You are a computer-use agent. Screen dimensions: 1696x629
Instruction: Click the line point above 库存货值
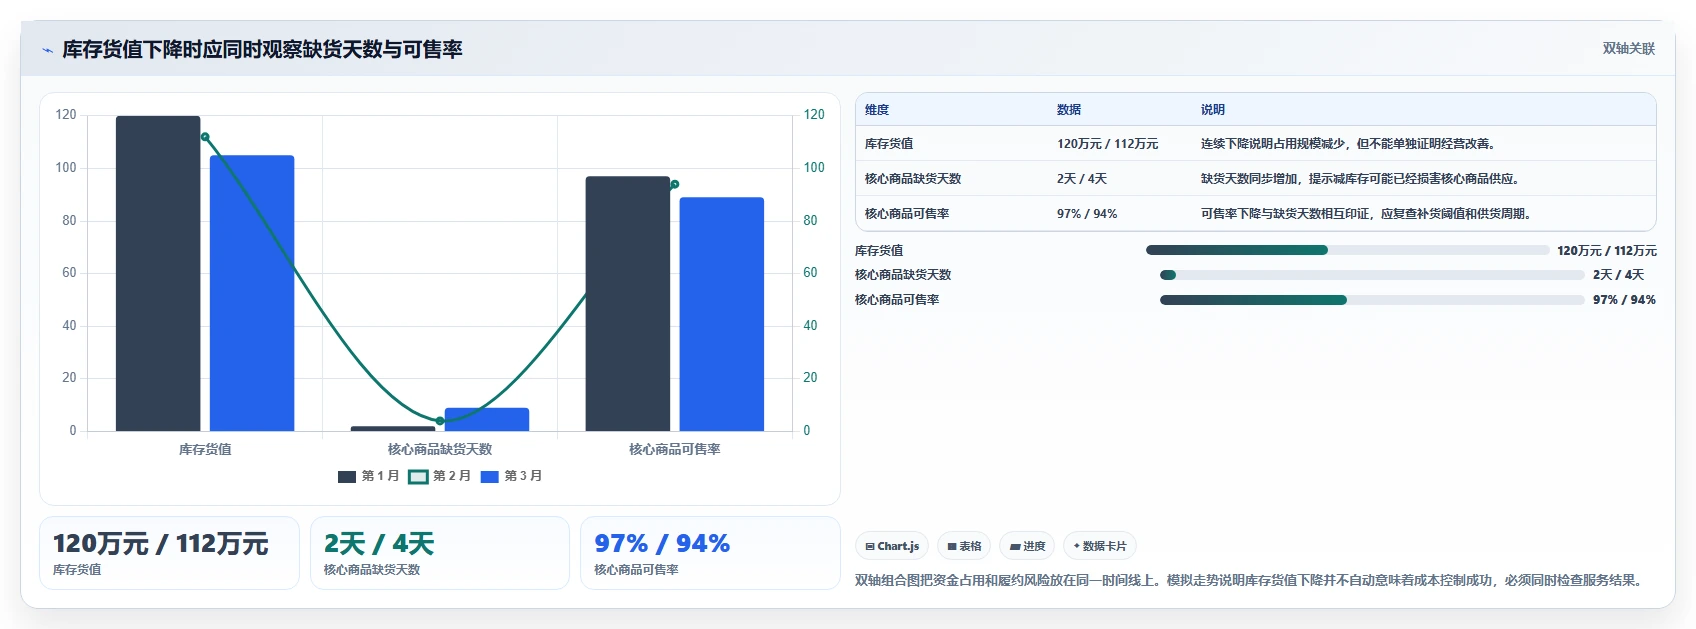205,137
